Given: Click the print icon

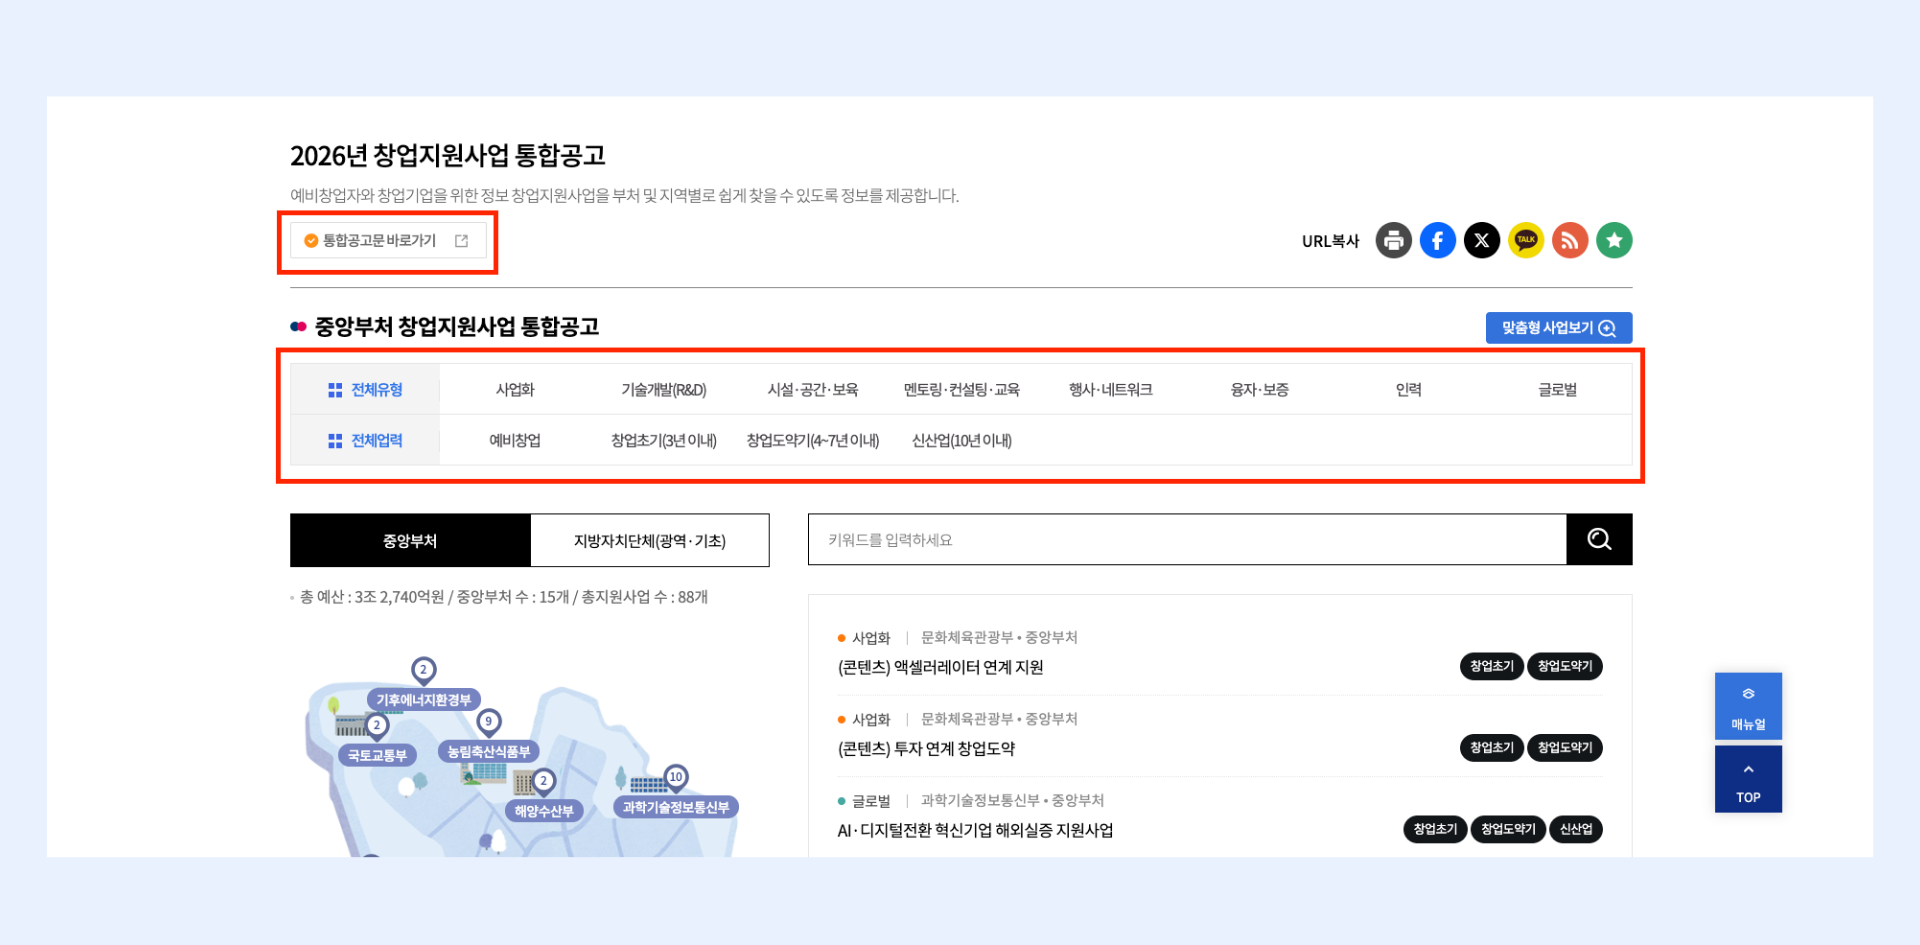Looking at the screenshot, I should tap(1393, 241).
